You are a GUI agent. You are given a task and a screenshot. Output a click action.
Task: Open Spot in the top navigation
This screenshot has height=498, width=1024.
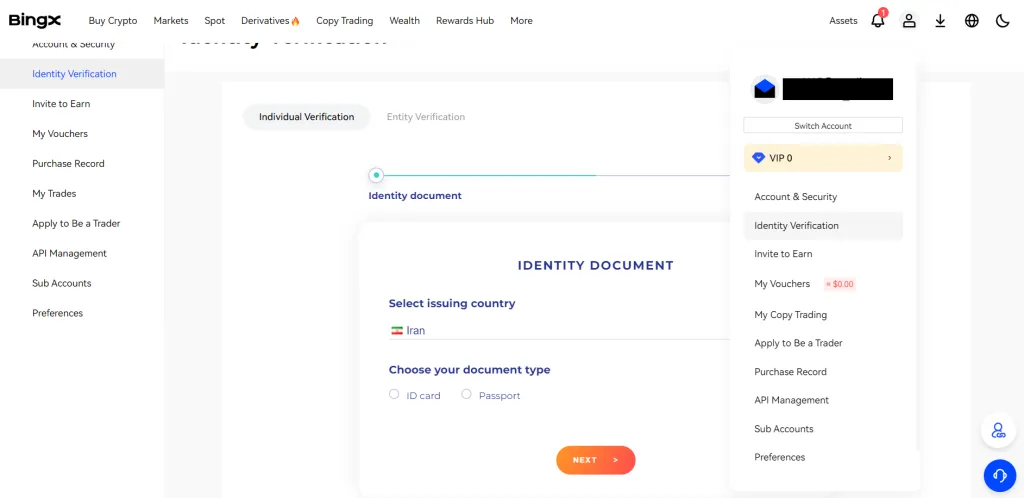(214, 21)
